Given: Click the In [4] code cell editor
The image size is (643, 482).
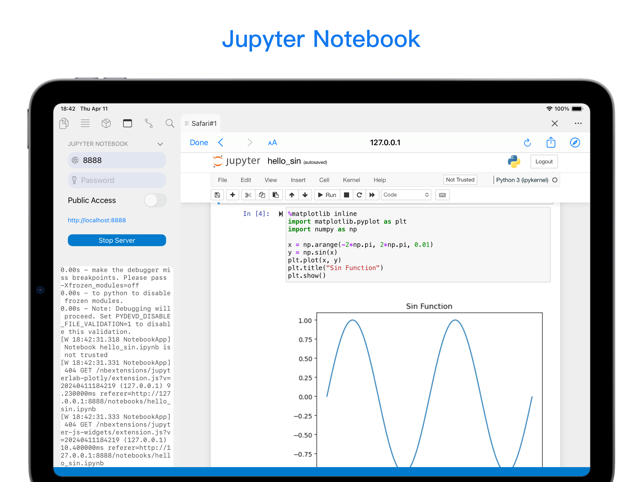Looking at the screenshot, I should point(418,244).
